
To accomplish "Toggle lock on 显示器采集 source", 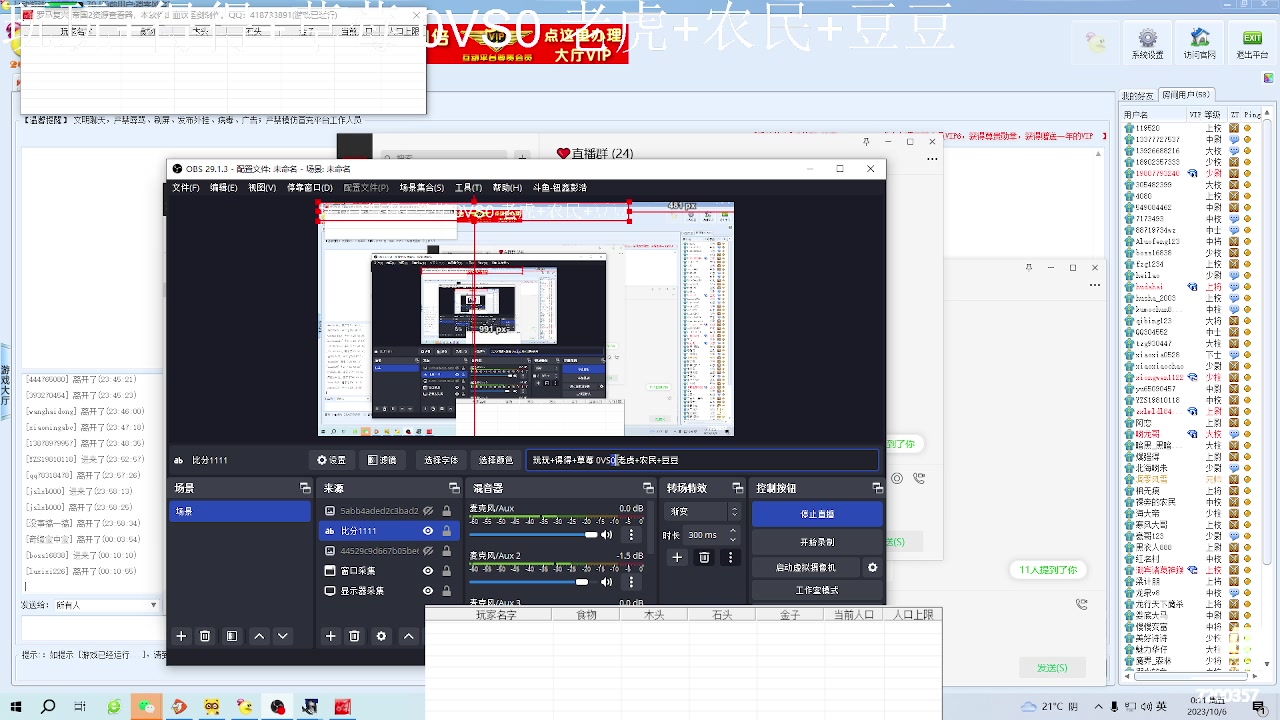I will click(446, 591).
